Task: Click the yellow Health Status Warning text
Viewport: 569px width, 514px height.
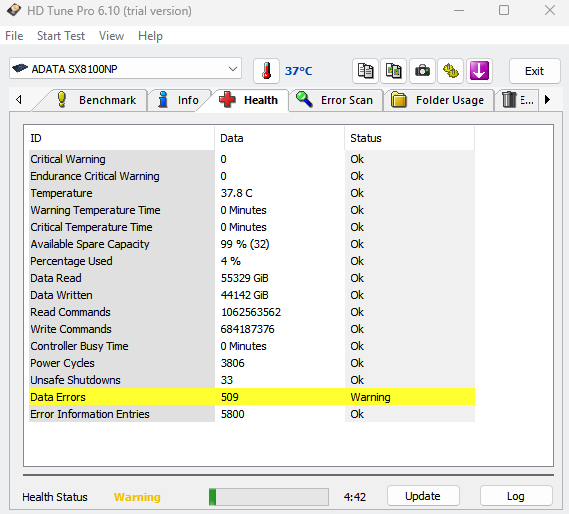Action: (137, 497)
